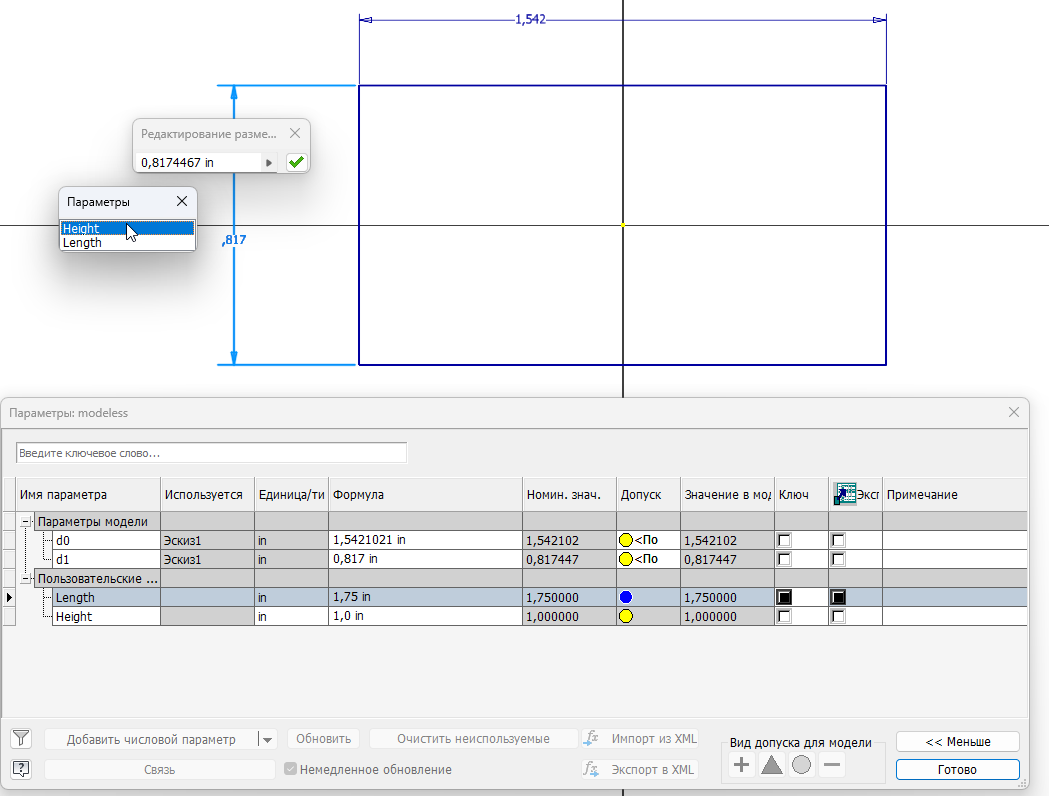
Task: Open the parameter filter funnel icon
Action: [21, 738]
